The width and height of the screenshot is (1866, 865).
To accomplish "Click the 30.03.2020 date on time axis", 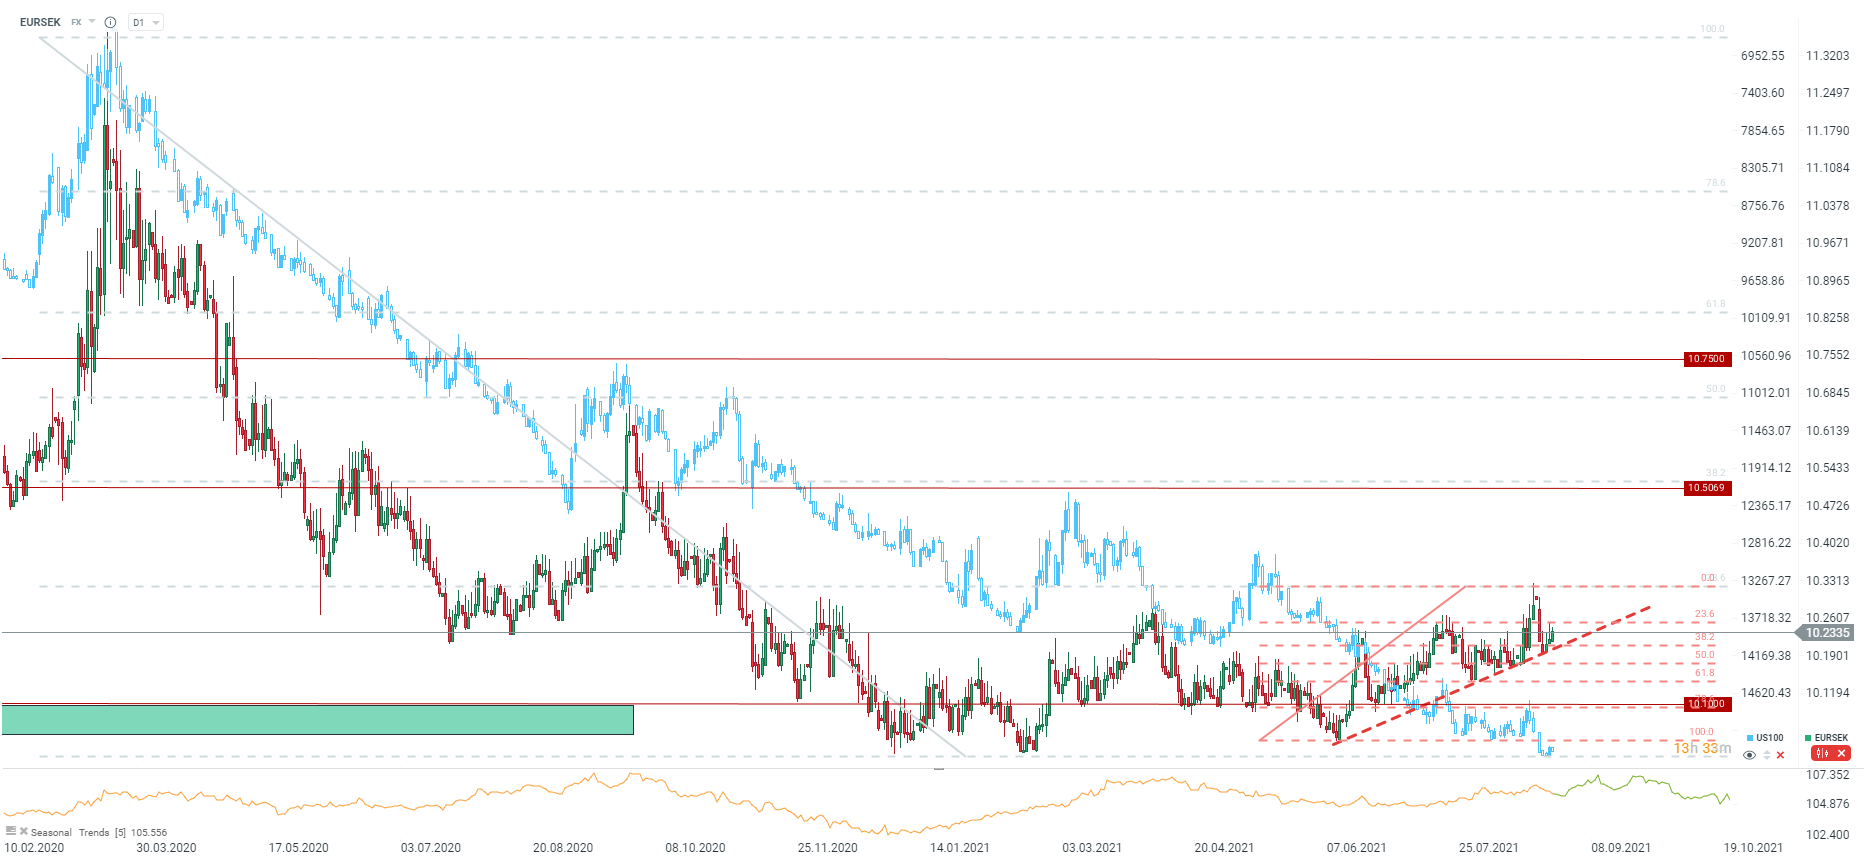I will pyautogui.click(x=166, y=848).
